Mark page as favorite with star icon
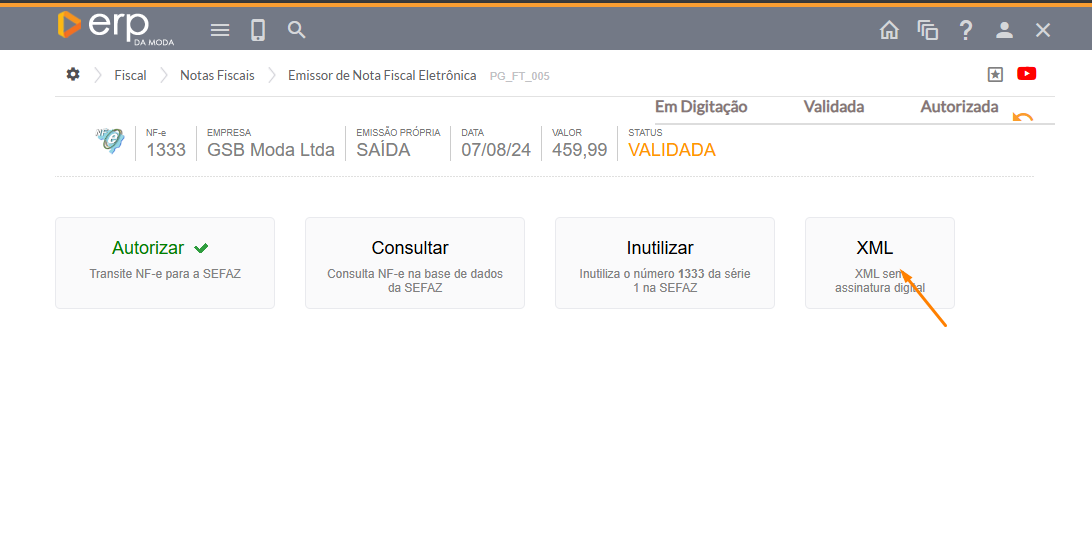 [x=995, y=74]
